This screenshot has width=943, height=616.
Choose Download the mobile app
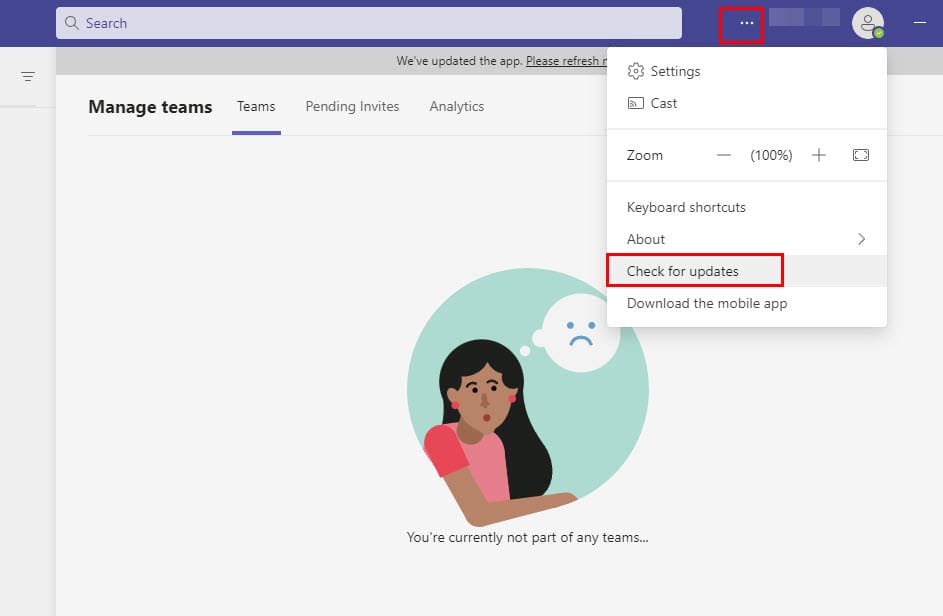[x=707, y=303]
